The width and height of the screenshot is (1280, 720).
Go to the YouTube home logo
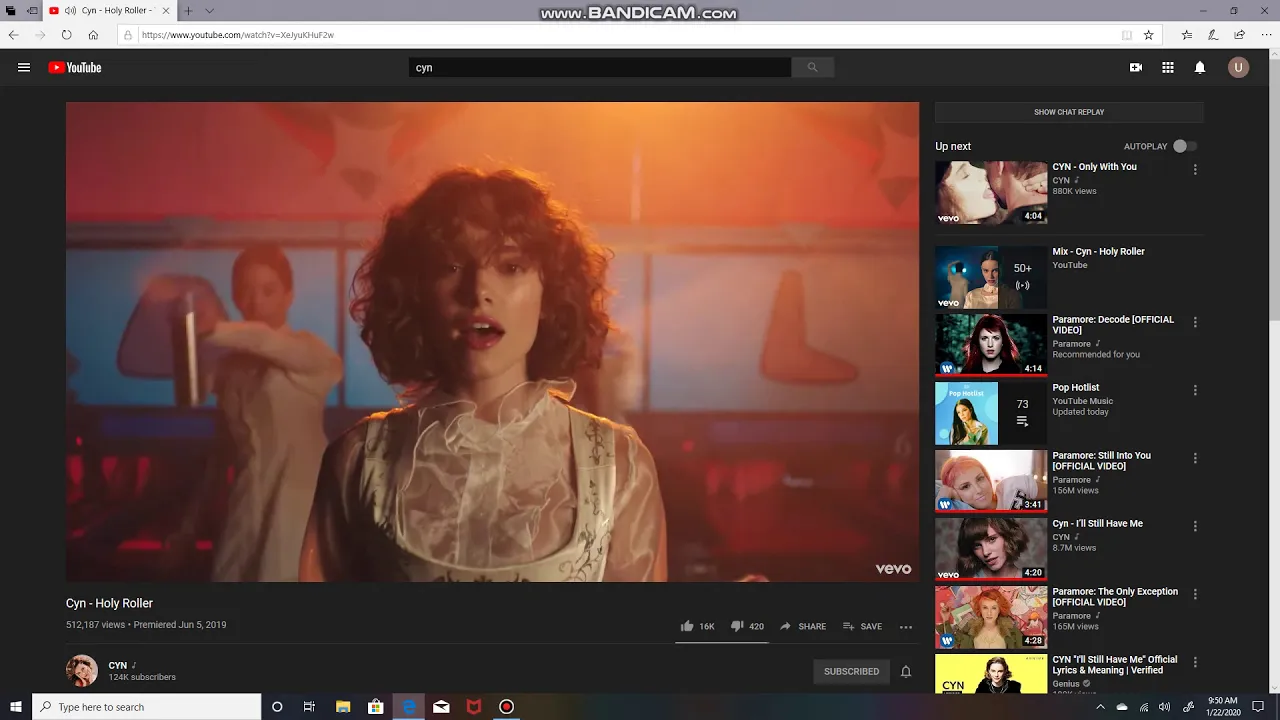(75, 68)
